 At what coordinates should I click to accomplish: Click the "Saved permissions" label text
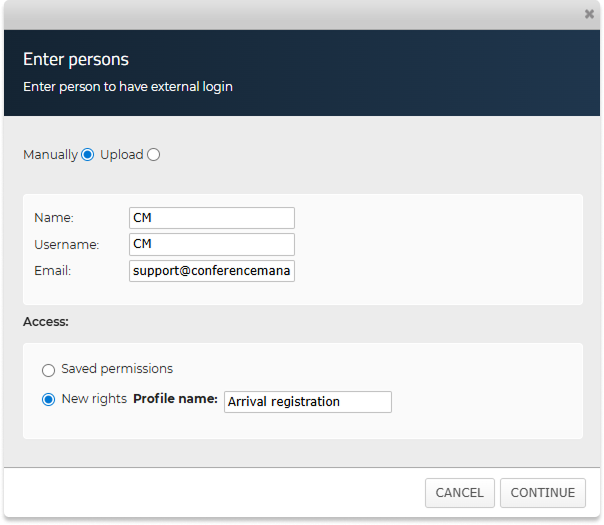pyautogui.click(x=117, y=369)
